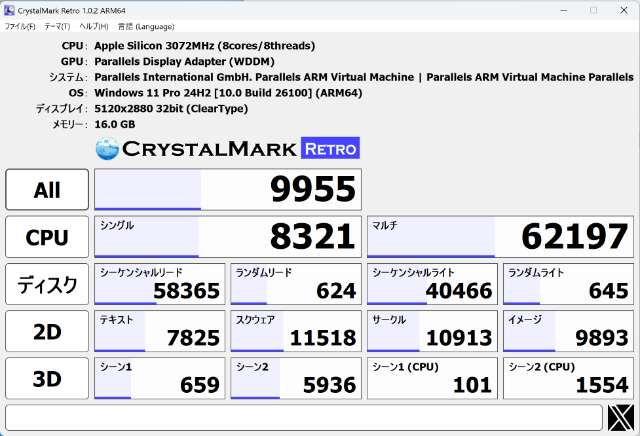Run all benchmarks with the All button
640x436 pixels.
47,190
